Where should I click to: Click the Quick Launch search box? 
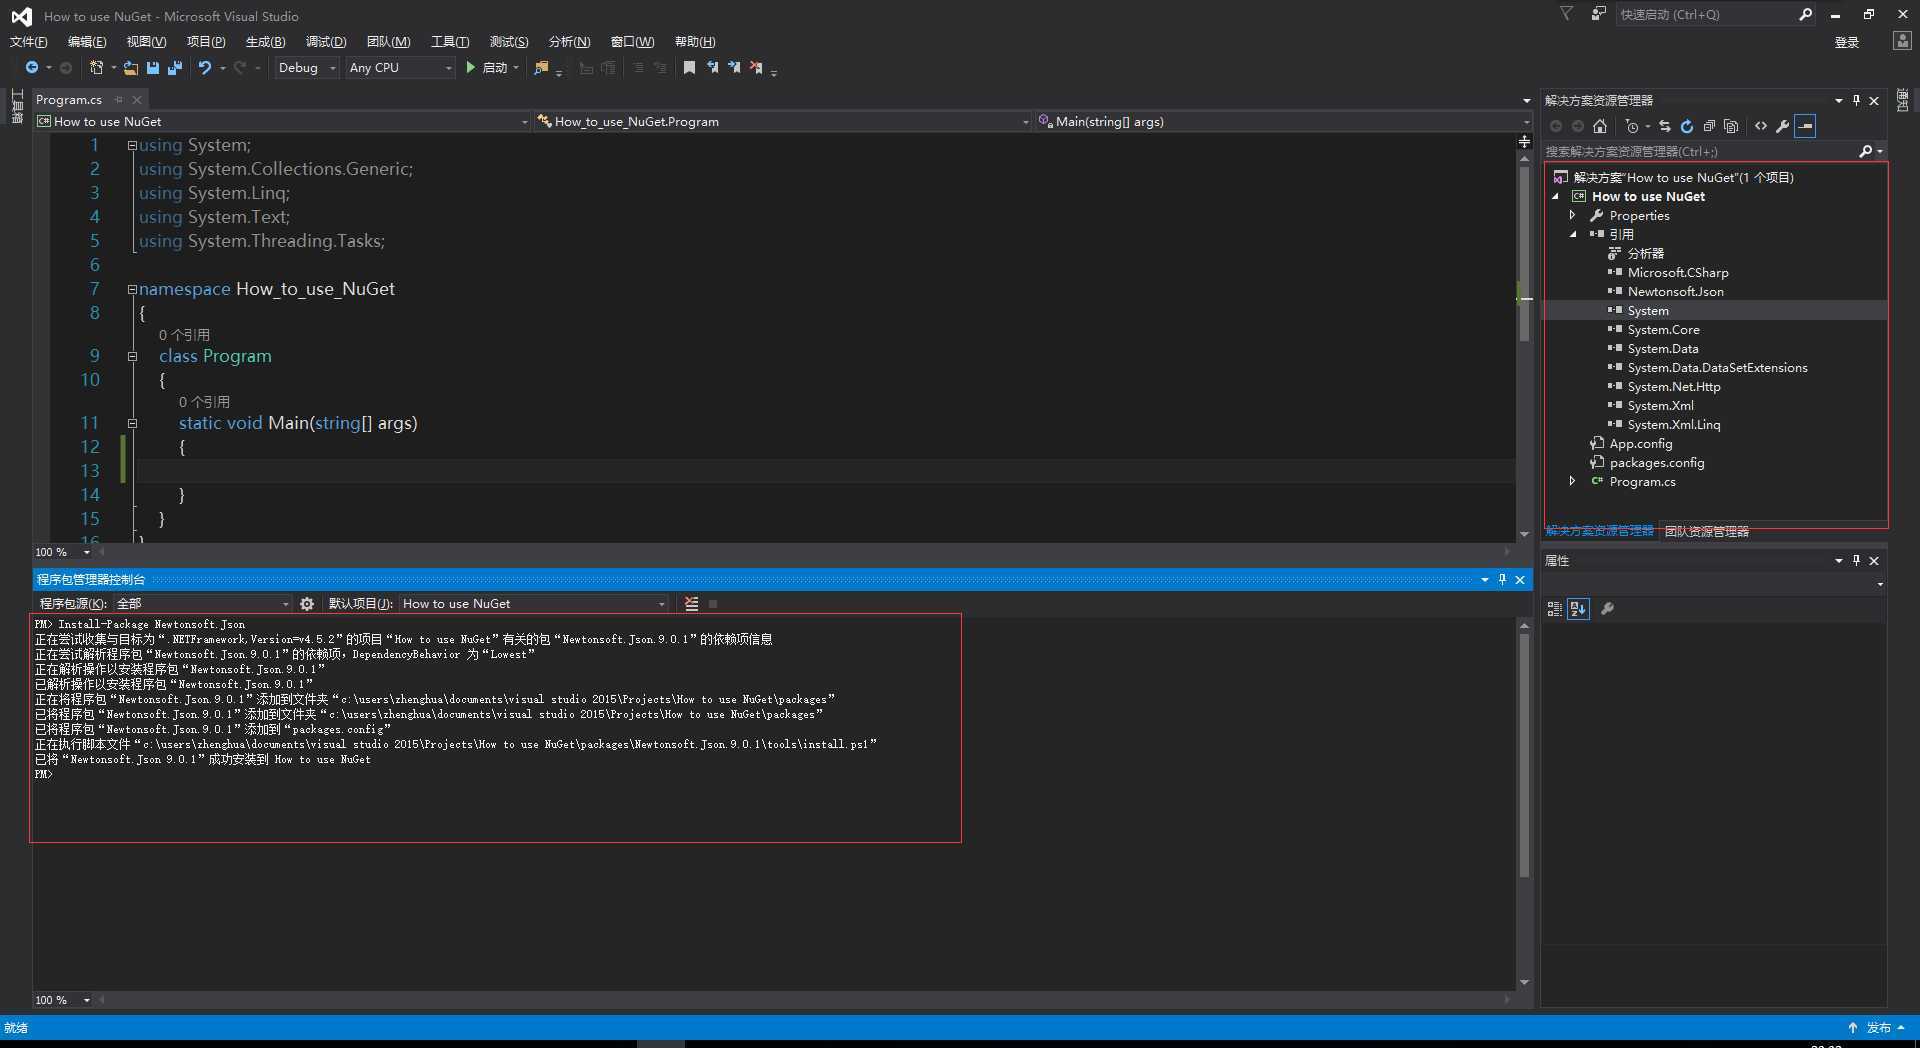pos(1715,14)
